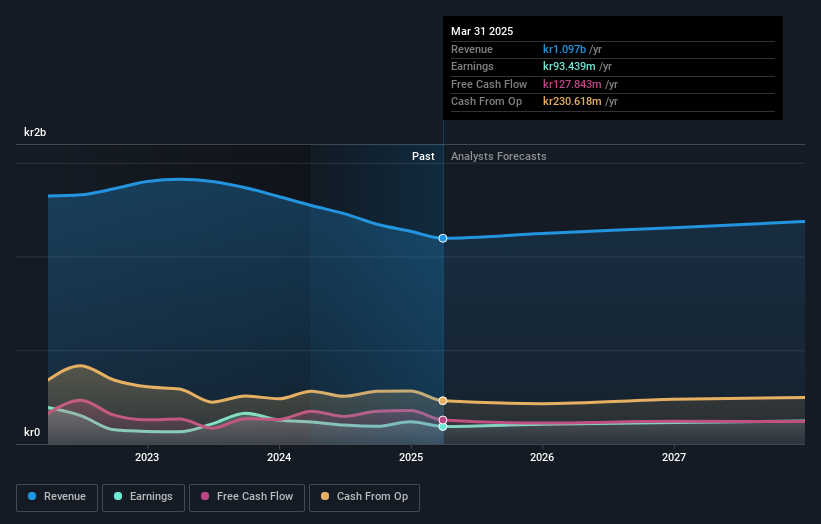Click the Past label
This screenshot has height=524, width=821.
pos(423,156)
